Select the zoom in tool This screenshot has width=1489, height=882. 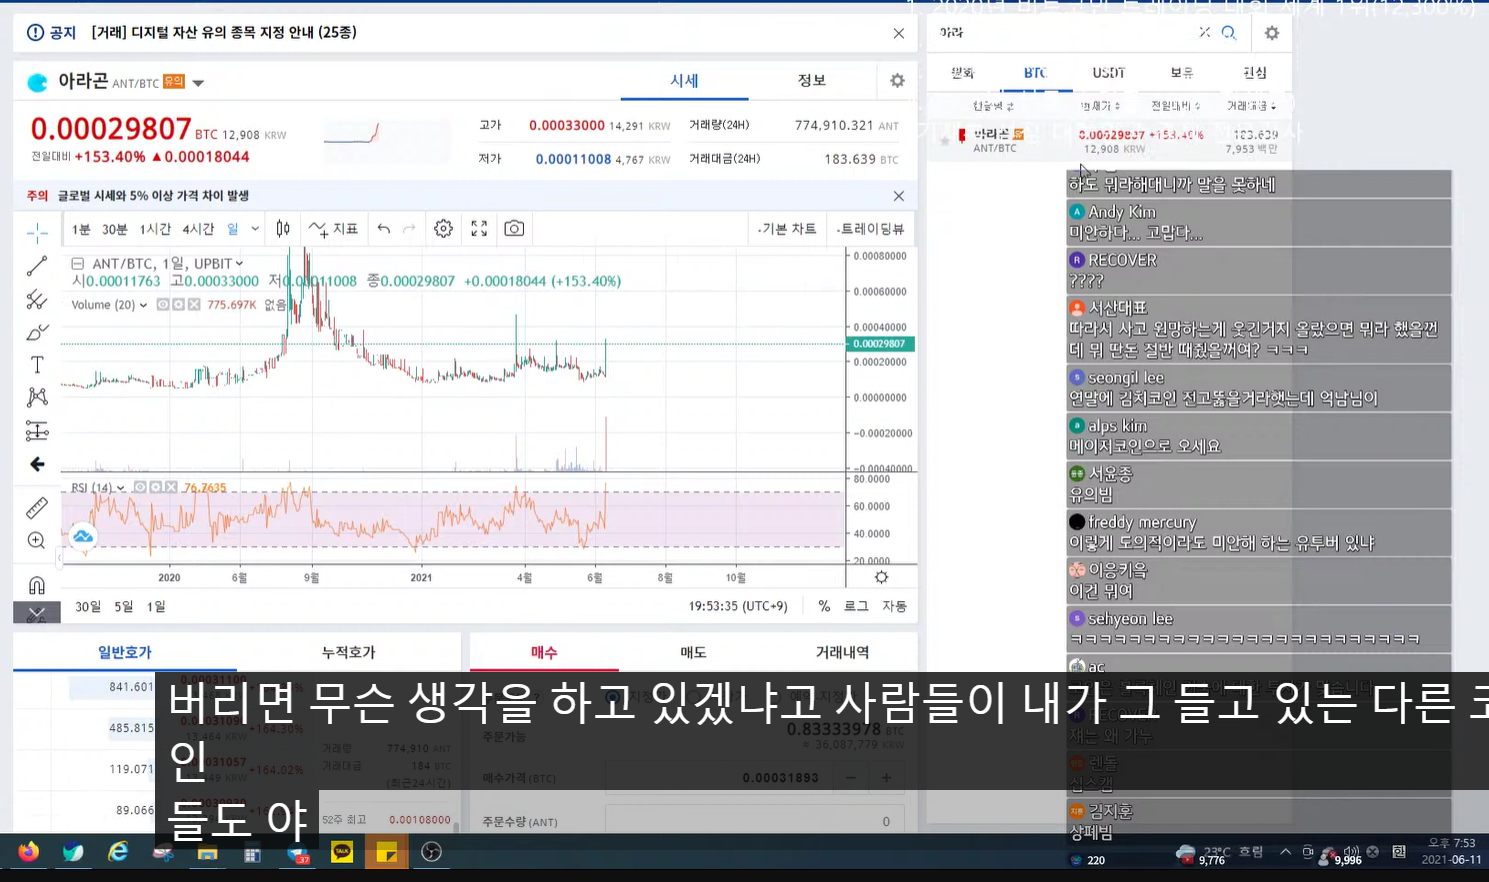click(x=37, y=541)
